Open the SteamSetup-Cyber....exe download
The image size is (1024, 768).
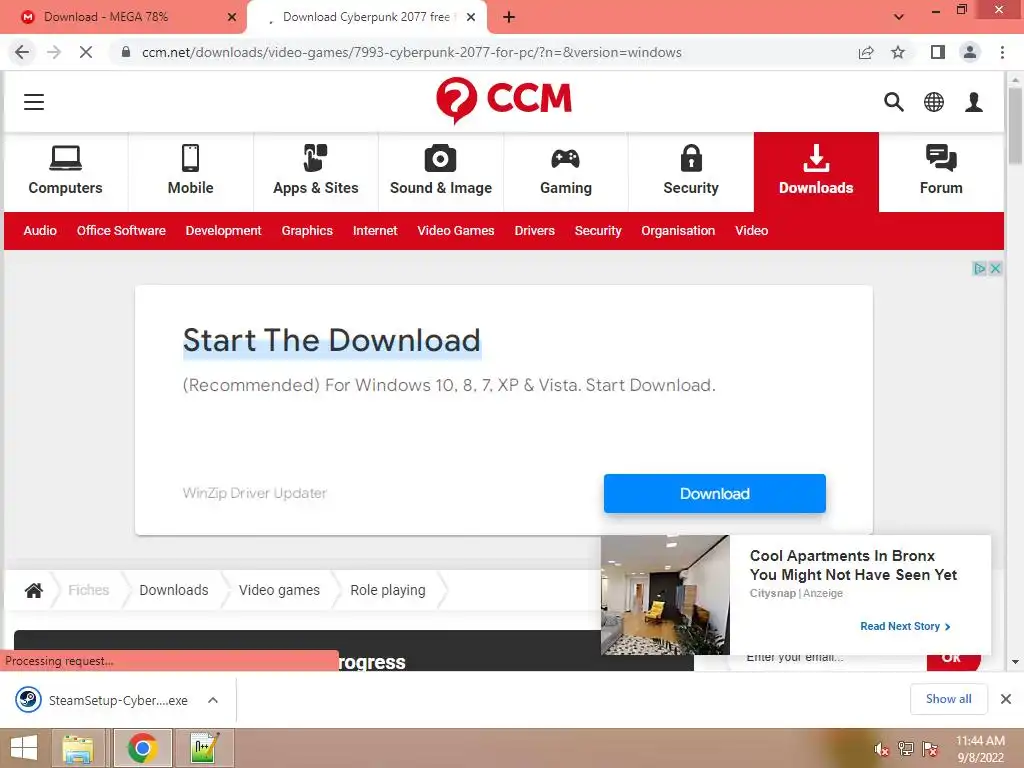[x=103, y=700]
